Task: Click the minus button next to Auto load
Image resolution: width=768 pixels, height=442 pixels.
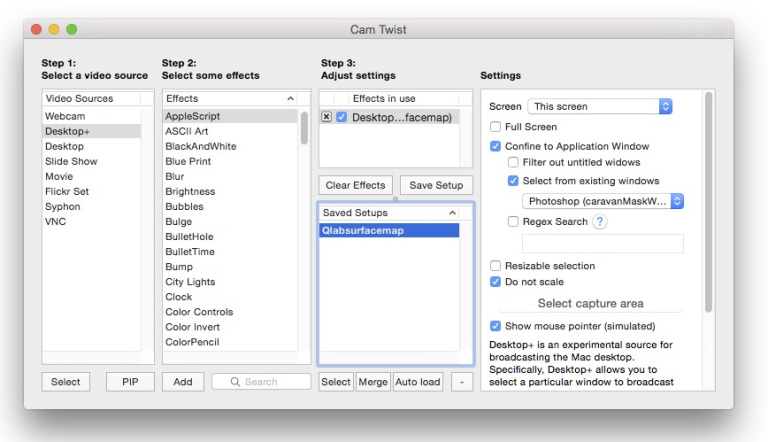Action: click(461, 382)
